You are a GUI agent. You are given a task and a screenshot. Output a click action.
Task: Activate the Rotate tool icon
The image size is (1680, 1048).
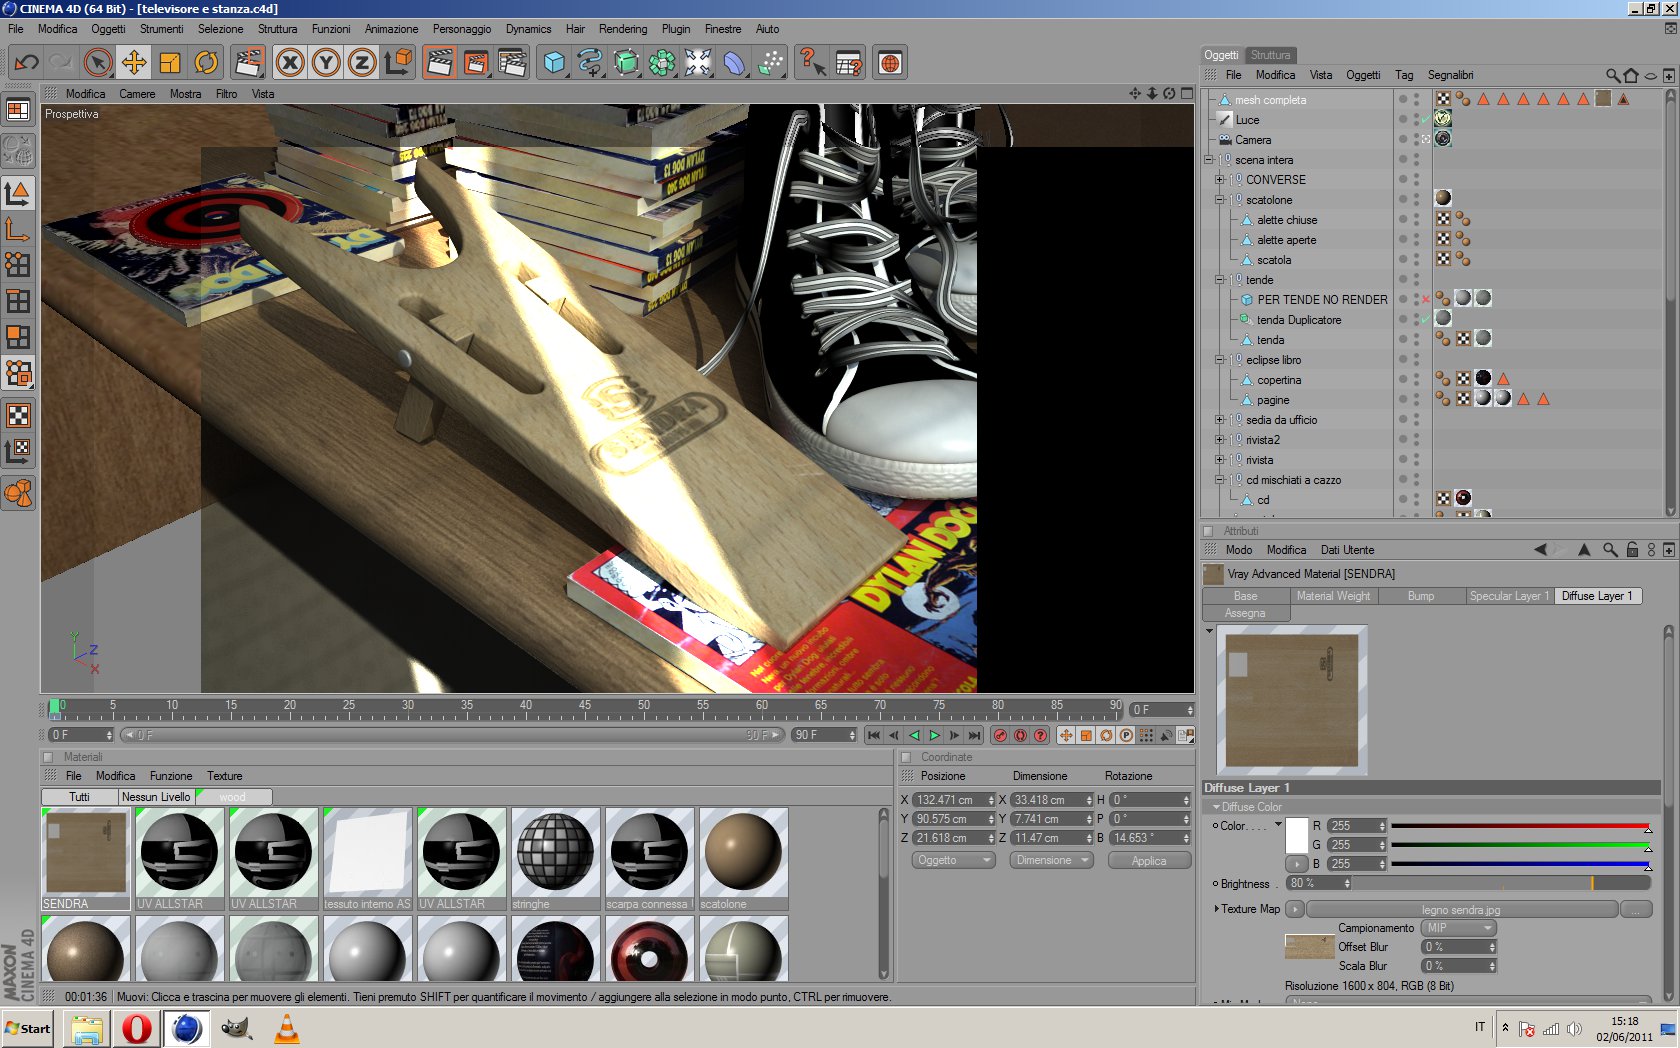click(x=206, y=63)
